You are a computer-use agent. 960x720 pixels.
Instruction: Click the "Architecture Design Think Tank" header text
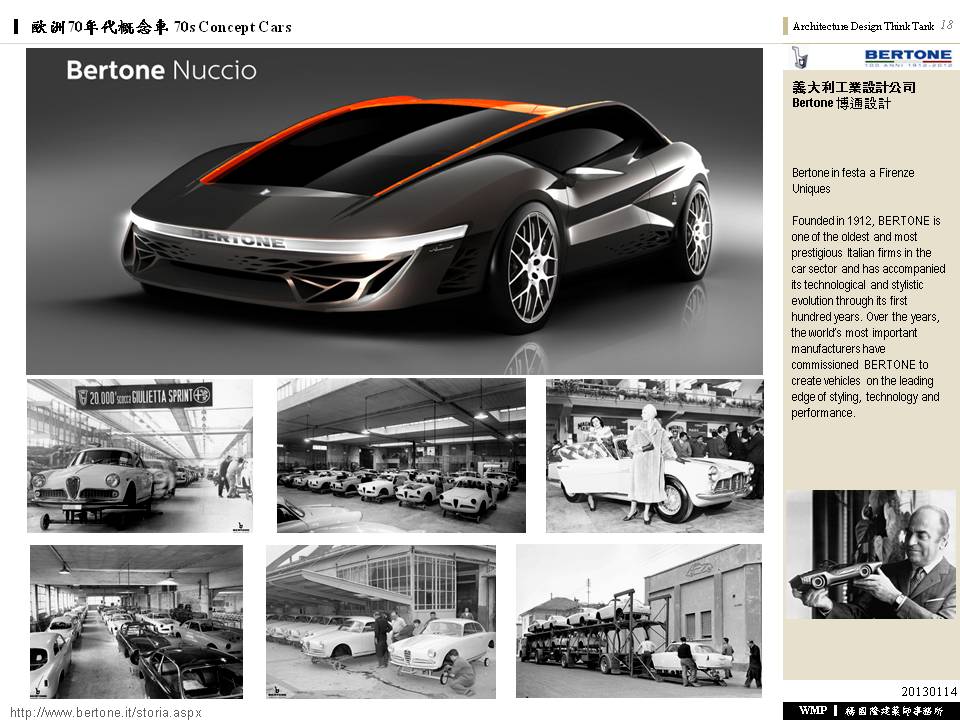(x=862, y=26)
